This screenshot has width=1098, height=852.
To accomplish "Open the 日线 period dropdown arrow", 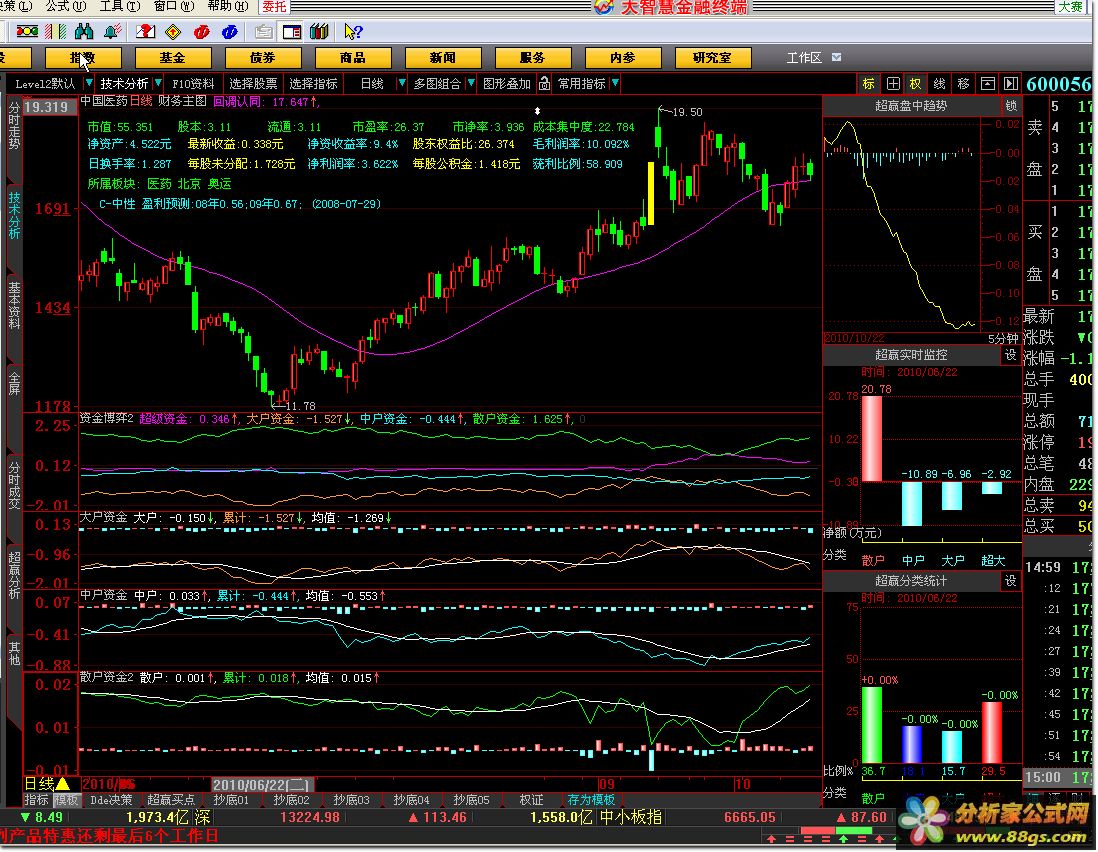I will pos(401,83).
